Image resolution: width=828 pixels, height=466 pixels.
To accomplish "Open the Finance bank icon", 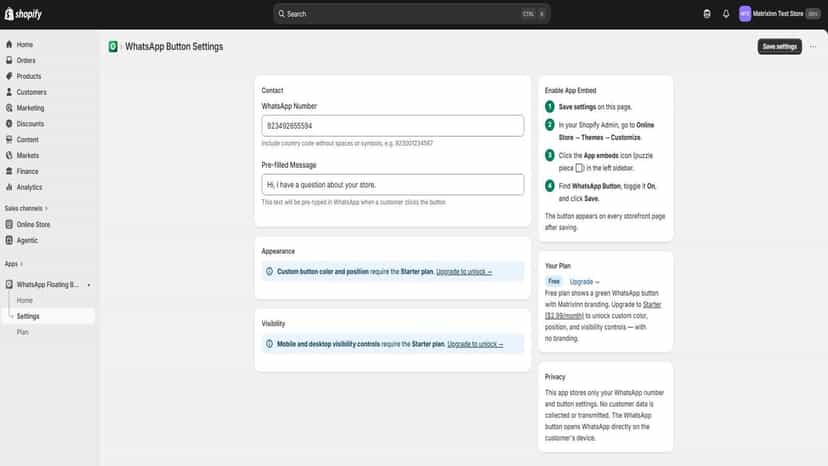I will (9, 171).
